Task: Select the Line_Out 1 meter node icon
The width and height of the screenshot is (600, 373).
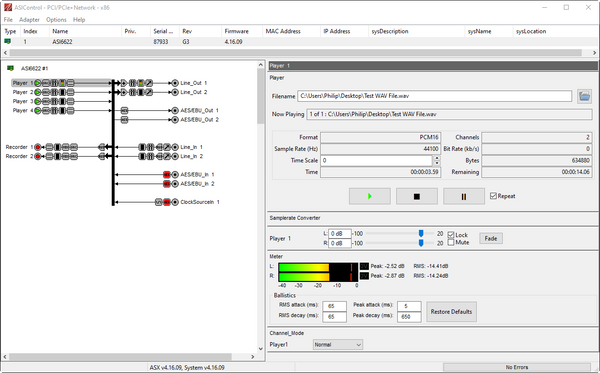Action: point(140,83)
